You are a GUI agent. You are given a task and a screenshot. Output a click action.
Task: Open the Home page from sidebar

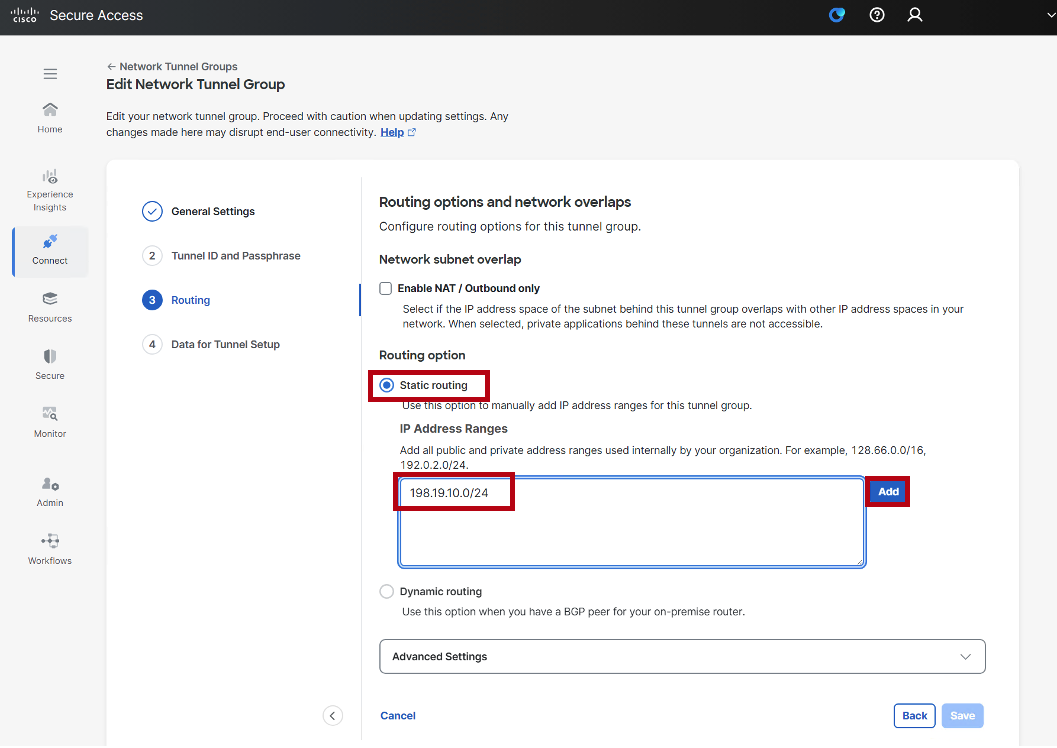pyautogui.click(x=49, y=115)
